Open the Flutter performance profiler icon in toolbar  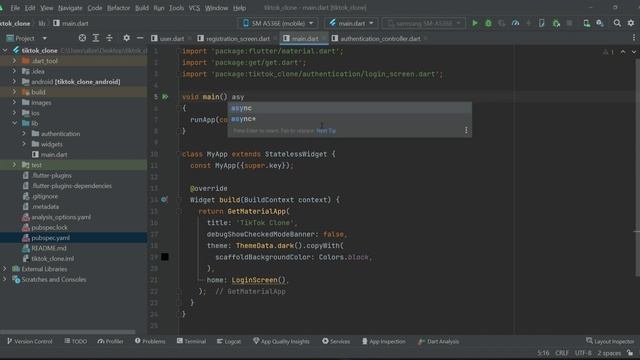[x=516, y=23]
